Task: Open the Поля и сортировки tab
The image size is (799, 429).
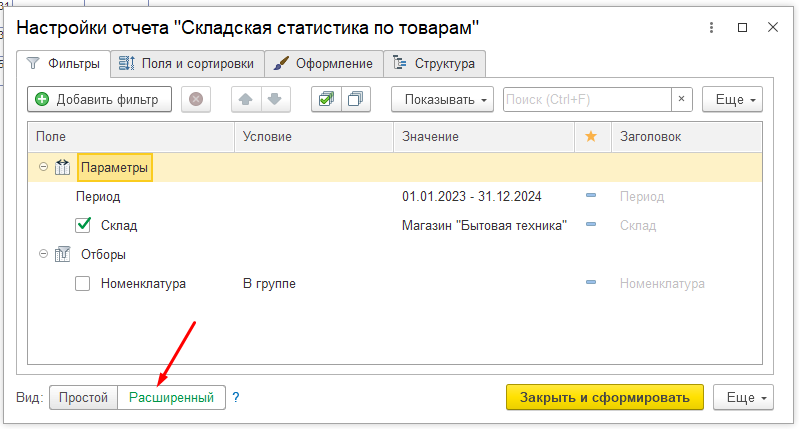Action: (x=187, y=64)
